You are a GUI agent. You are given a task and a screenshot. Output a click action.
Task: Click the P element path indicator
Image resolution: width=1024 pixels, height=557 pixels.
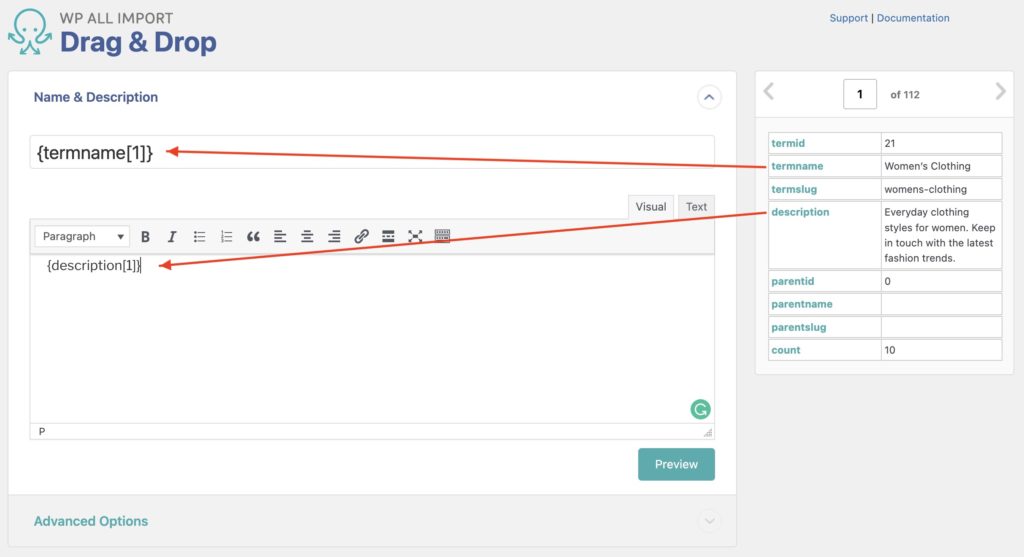pos(42,432)
